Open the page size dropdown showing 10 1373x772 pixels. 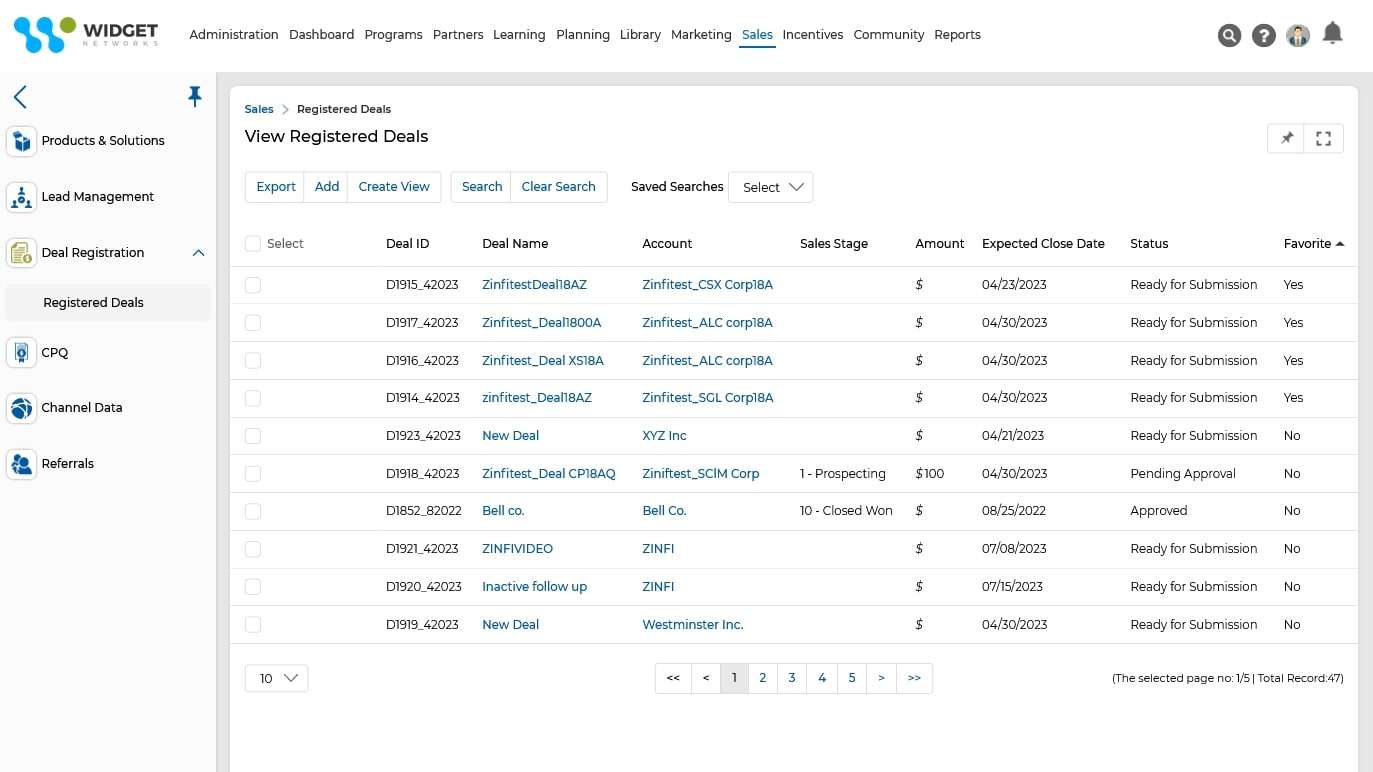click(276, 678)
